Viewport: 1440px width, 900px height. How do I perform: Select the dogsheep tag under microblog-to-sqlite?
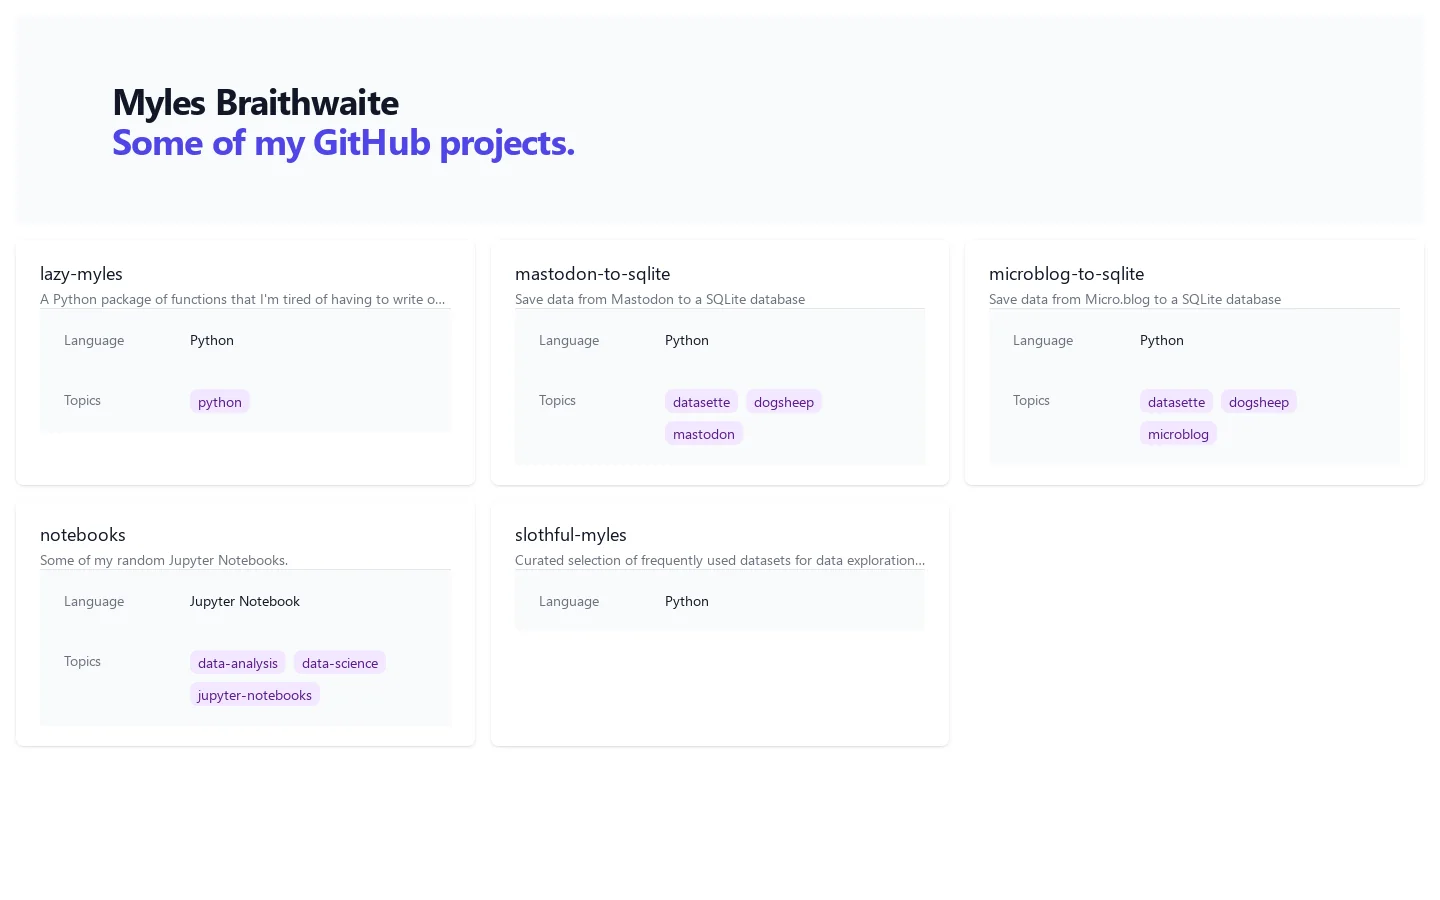tap(1259, 402)
